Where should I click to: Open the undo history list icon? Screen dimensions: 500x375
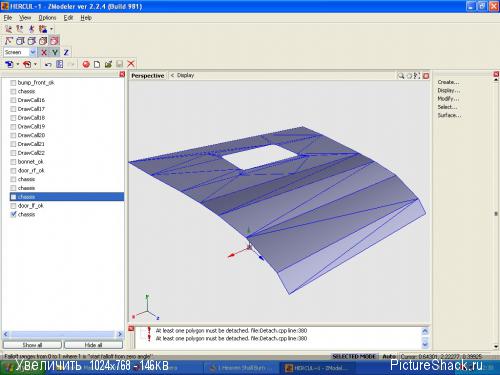60,64
